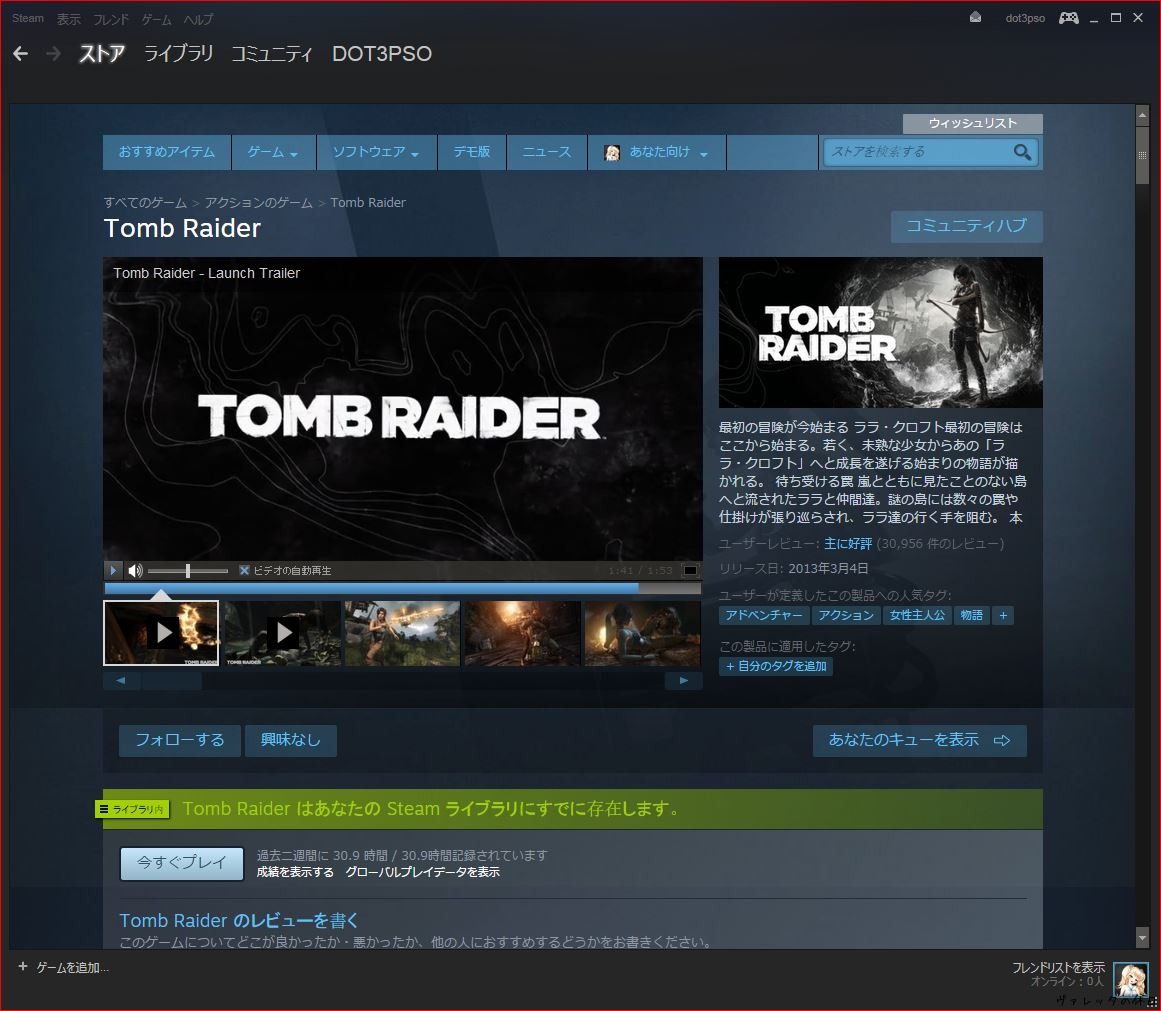The width and height of the screenshot is (1161, 1011).
Task: Click the すべてのゲーム breadcrumb
Action: pos(145,202)
